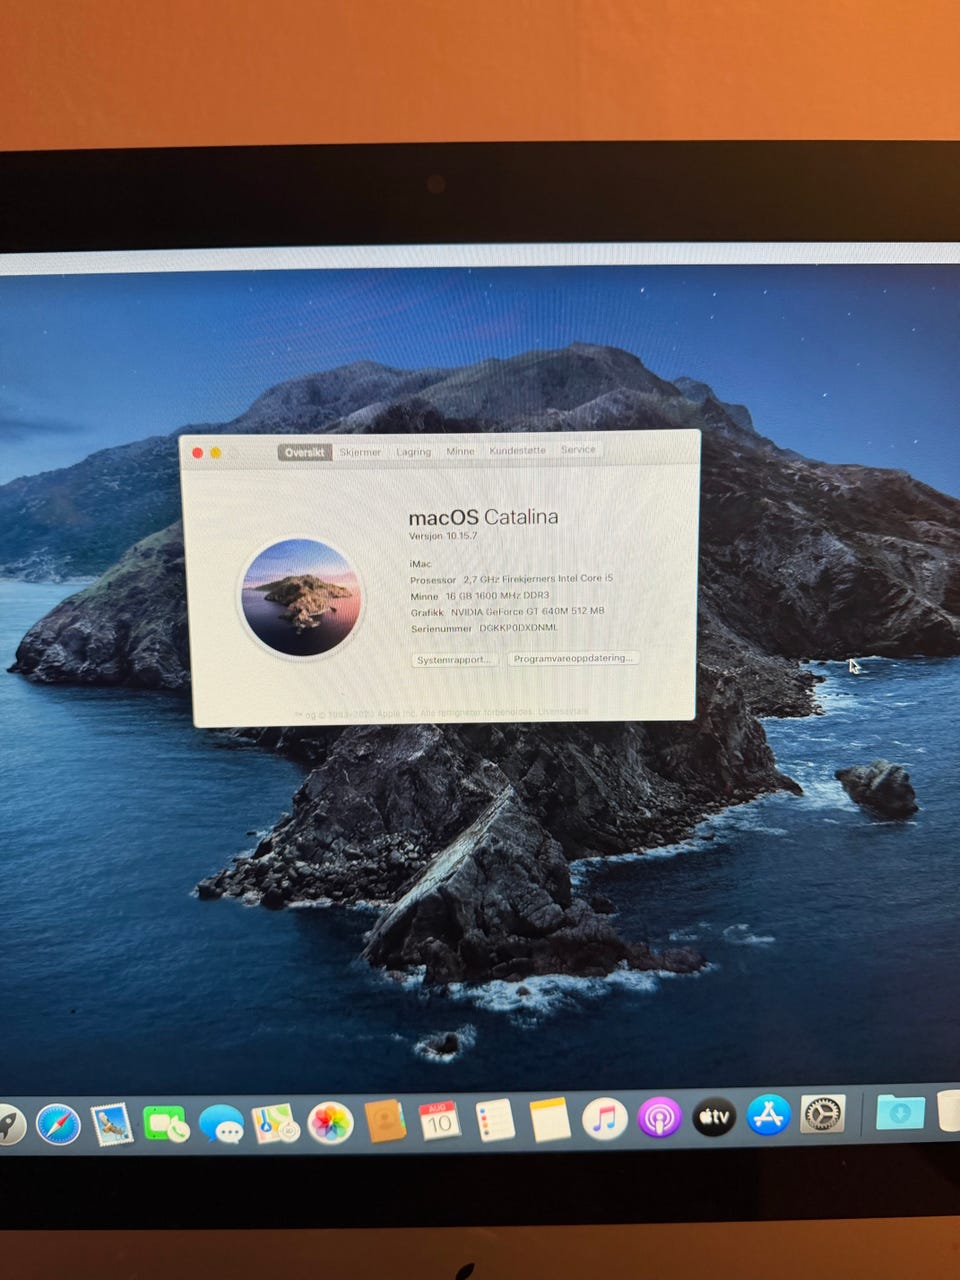Open Safari from the Dock
This screenshot has height=1280, width=960.
tap(58, 1124)
